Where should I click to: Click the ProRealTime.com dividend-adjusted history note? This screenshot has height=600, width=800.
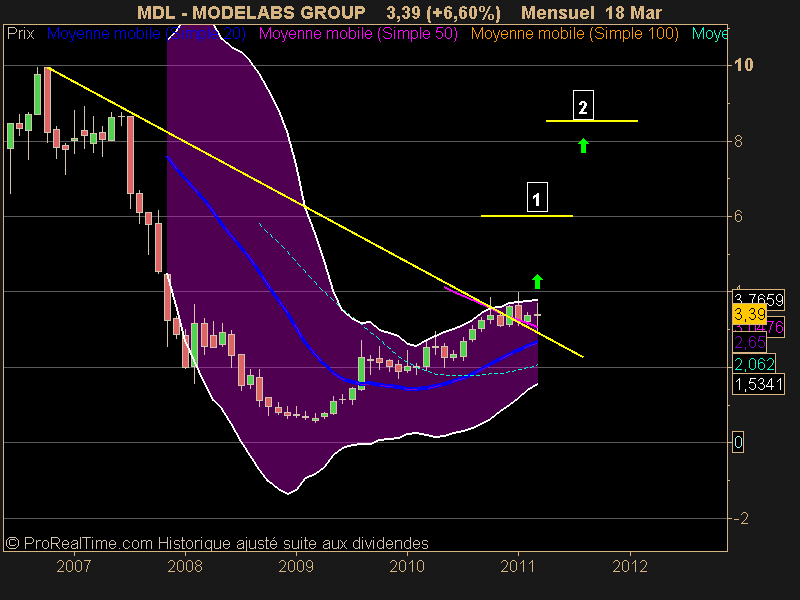pos(217,543)
